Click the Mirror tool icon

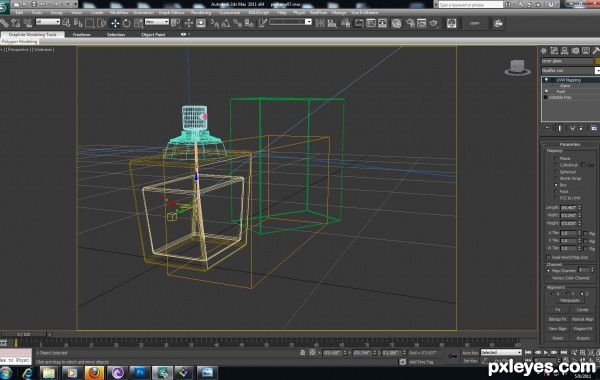coord(320,23)
